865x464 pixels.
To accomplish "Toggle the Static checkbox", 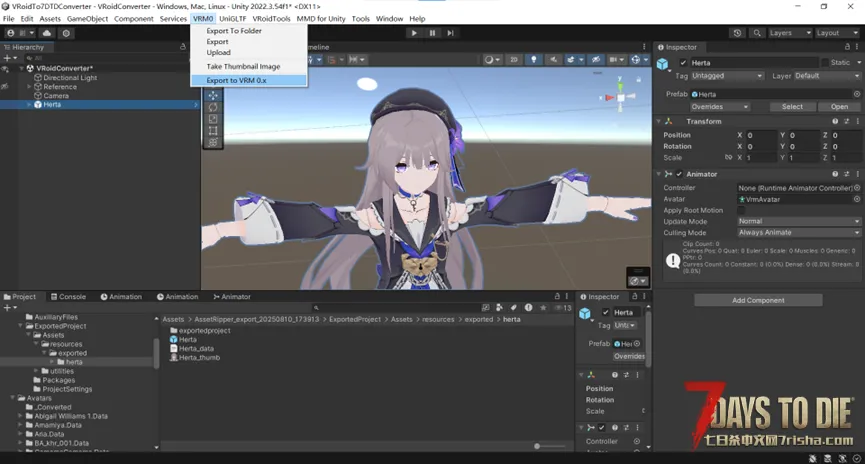I will point(825,63).
